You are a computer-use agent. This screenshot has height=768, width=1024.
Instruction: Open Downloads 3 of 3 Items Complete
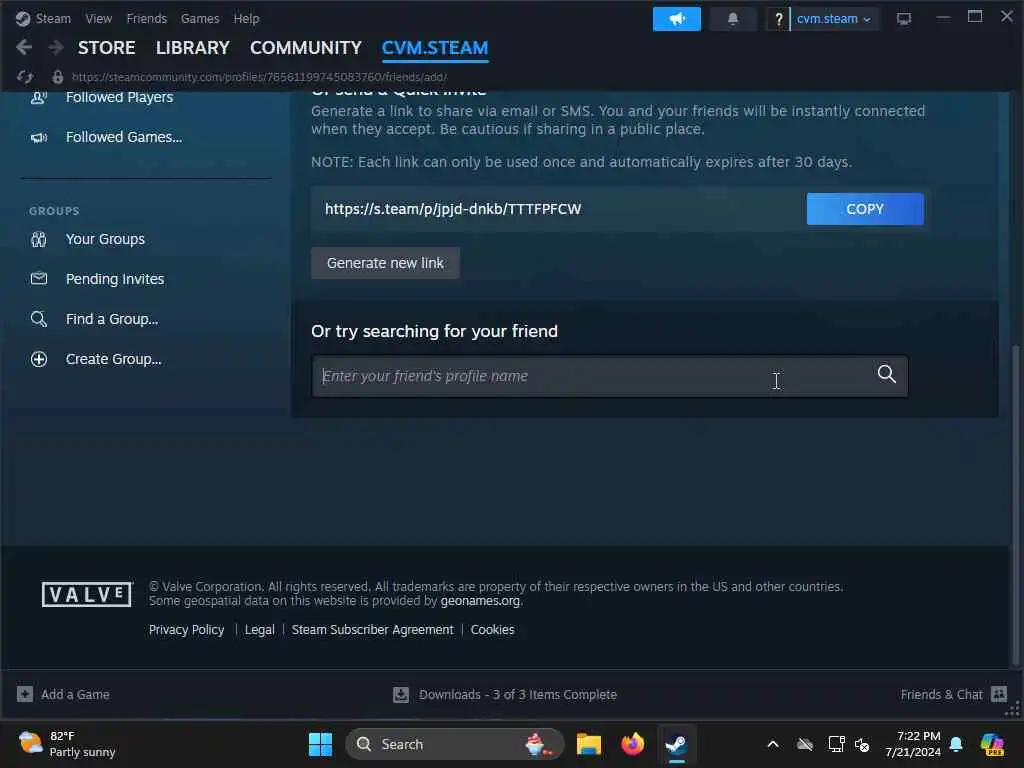[x=517, y=694]
